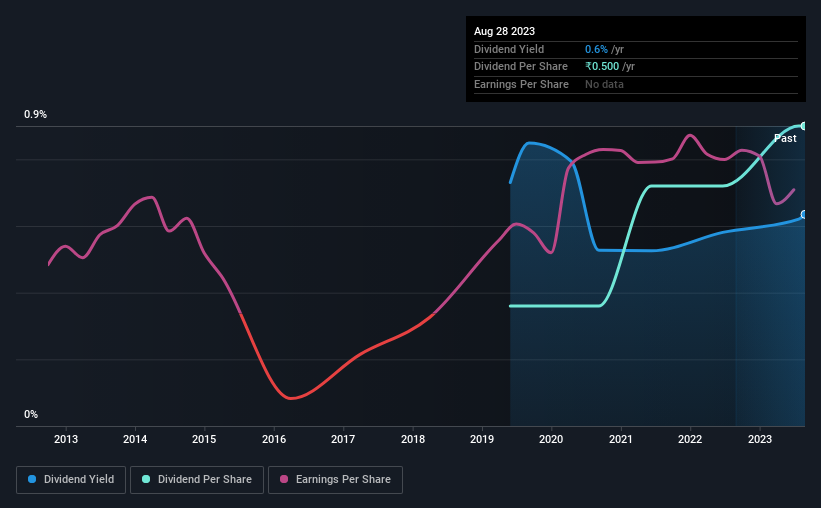
Task: Select the 2021 x-axis label
Action: (x=620, y=439)
